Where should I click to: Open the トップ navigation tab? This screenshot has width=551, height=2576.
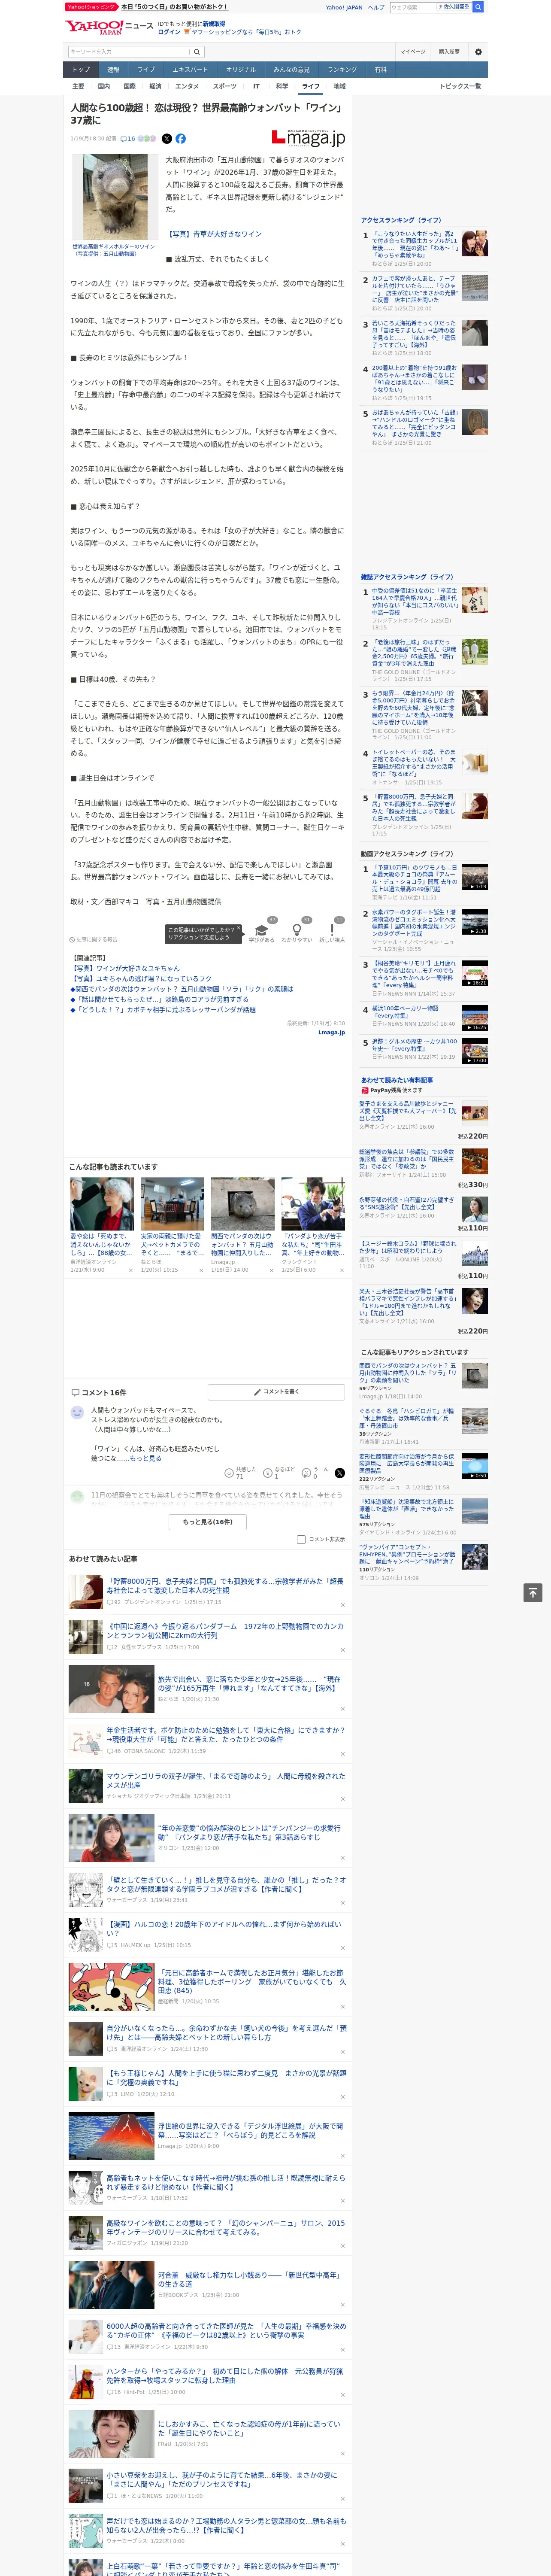coord(81,70)
